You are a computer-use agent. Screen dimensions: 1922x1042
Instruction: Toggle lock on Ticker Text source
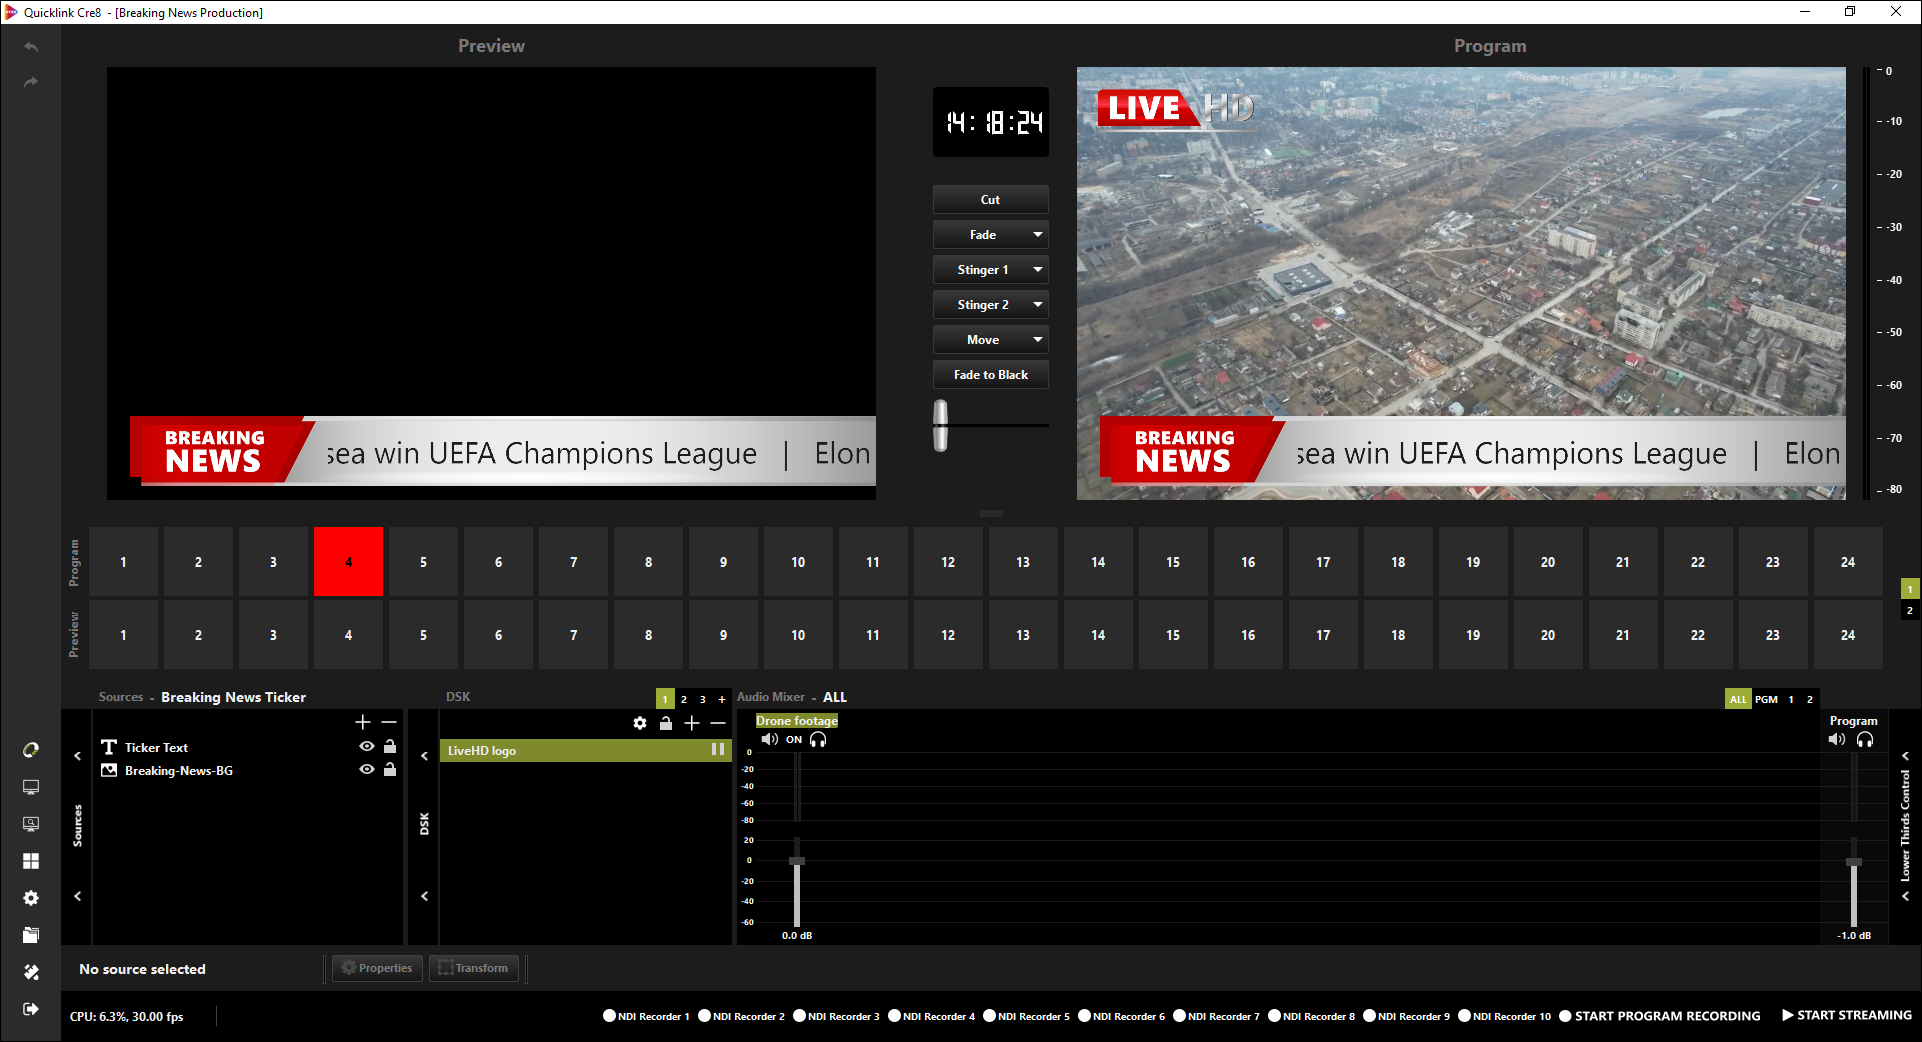pyautogui.click(x=390, y=747)
